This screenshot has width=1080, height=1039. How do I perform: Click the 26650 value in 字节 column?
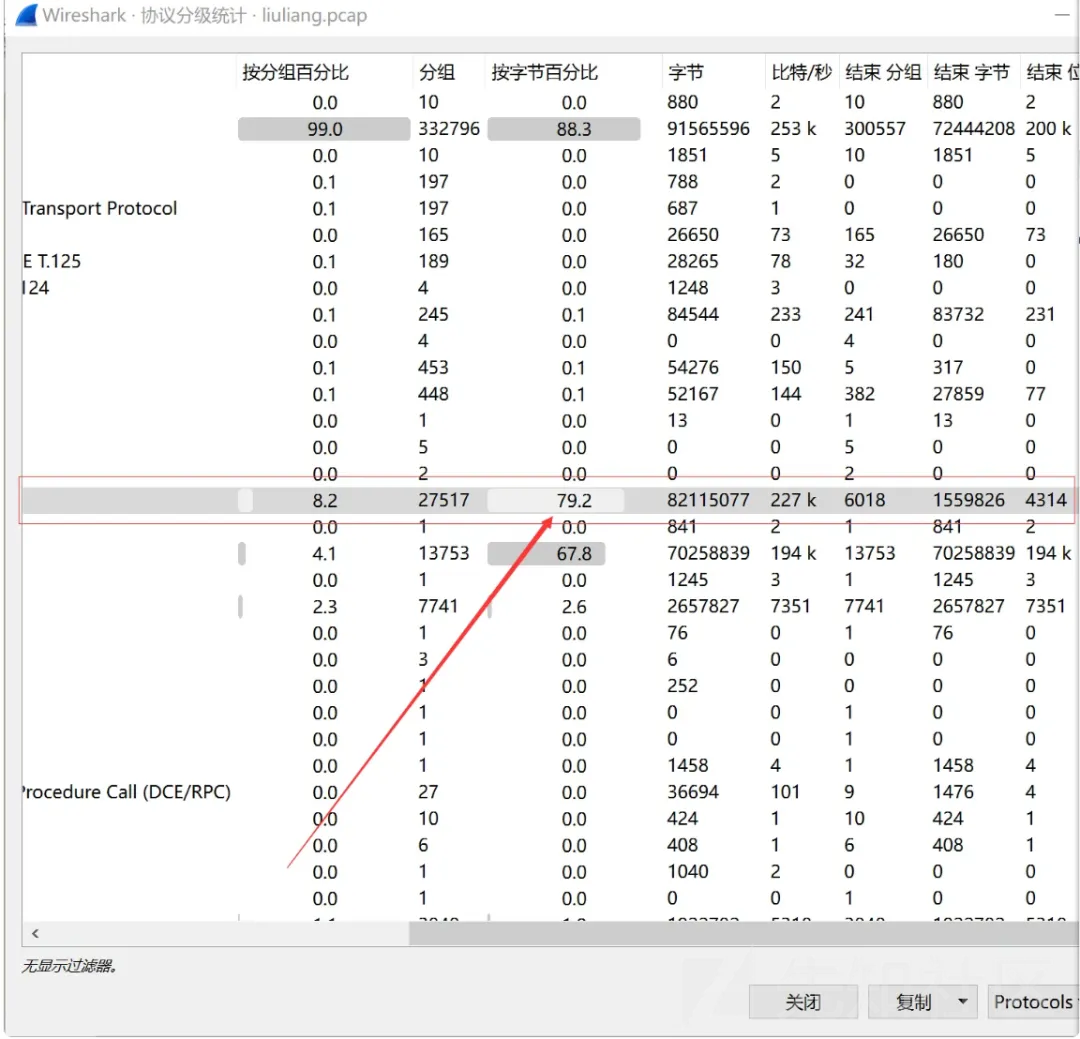click(x=693, y=235)
